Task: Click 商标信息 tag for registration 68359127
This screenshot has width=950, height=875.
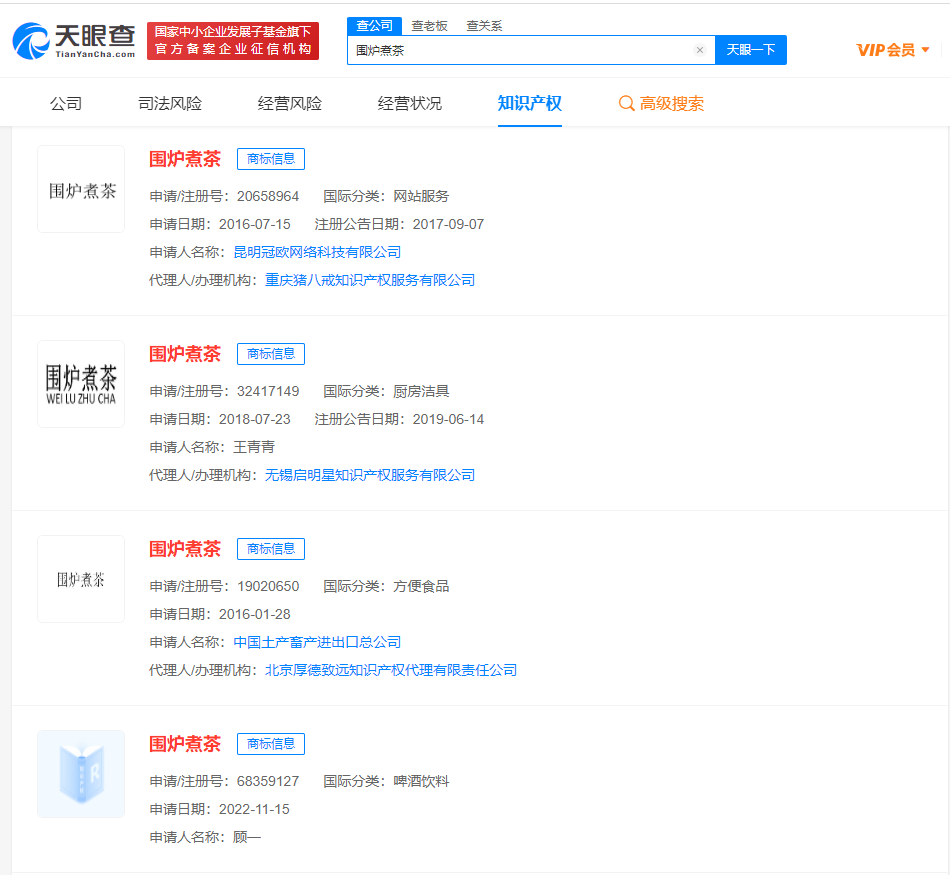Action: click(x=271, y=745)
